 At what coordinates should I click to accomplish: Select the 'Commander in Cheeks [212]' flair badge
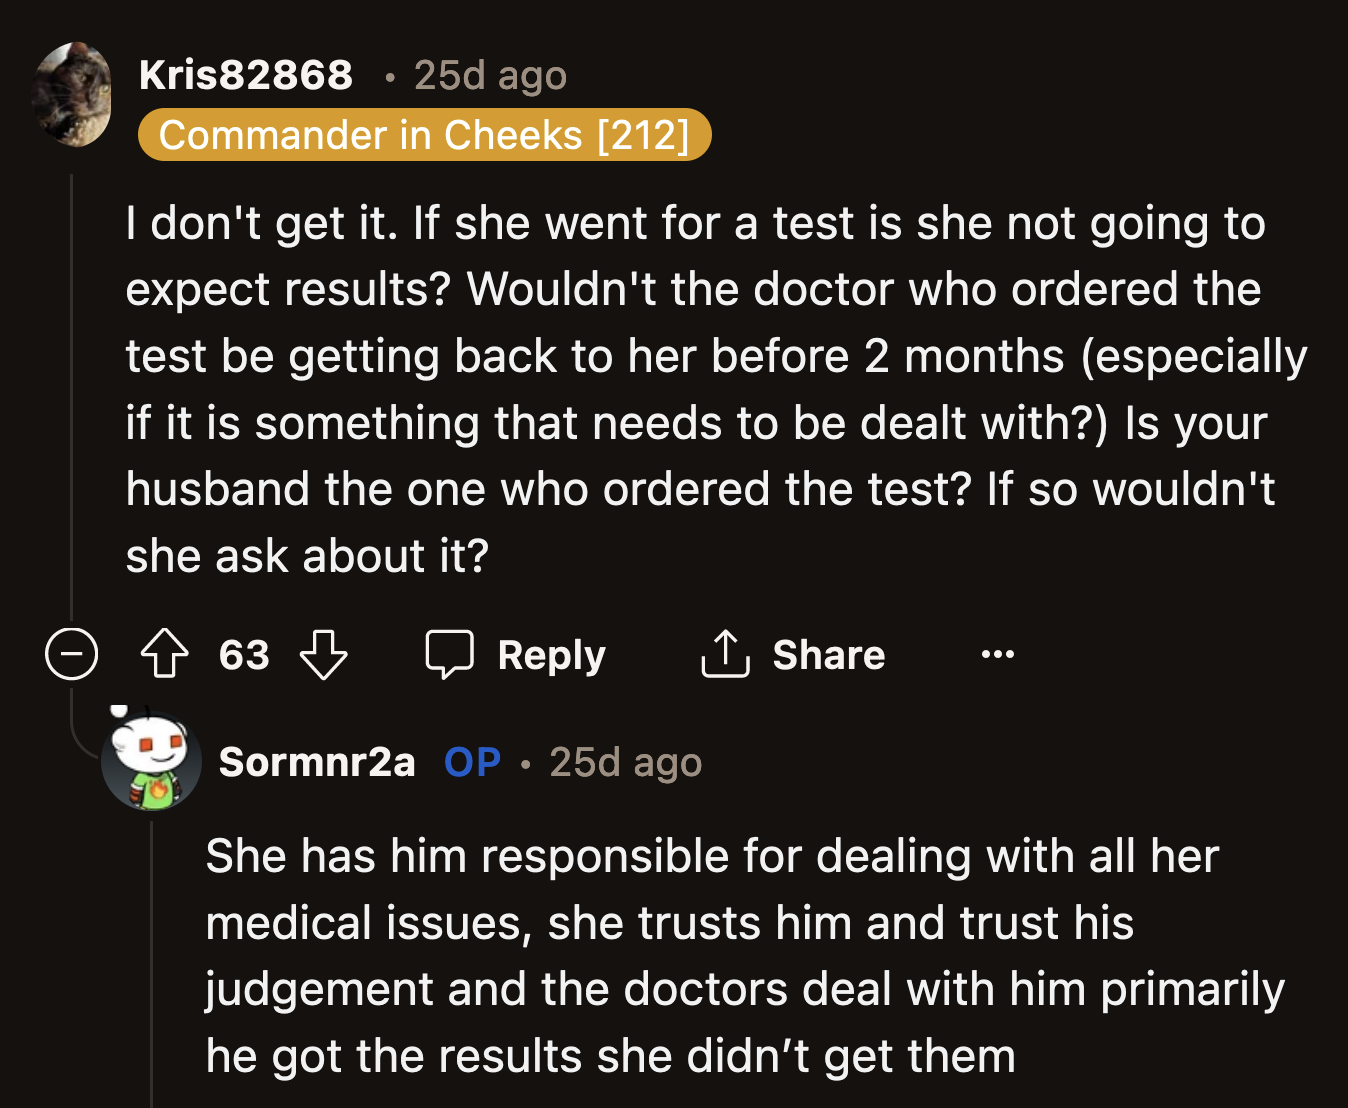423,135
